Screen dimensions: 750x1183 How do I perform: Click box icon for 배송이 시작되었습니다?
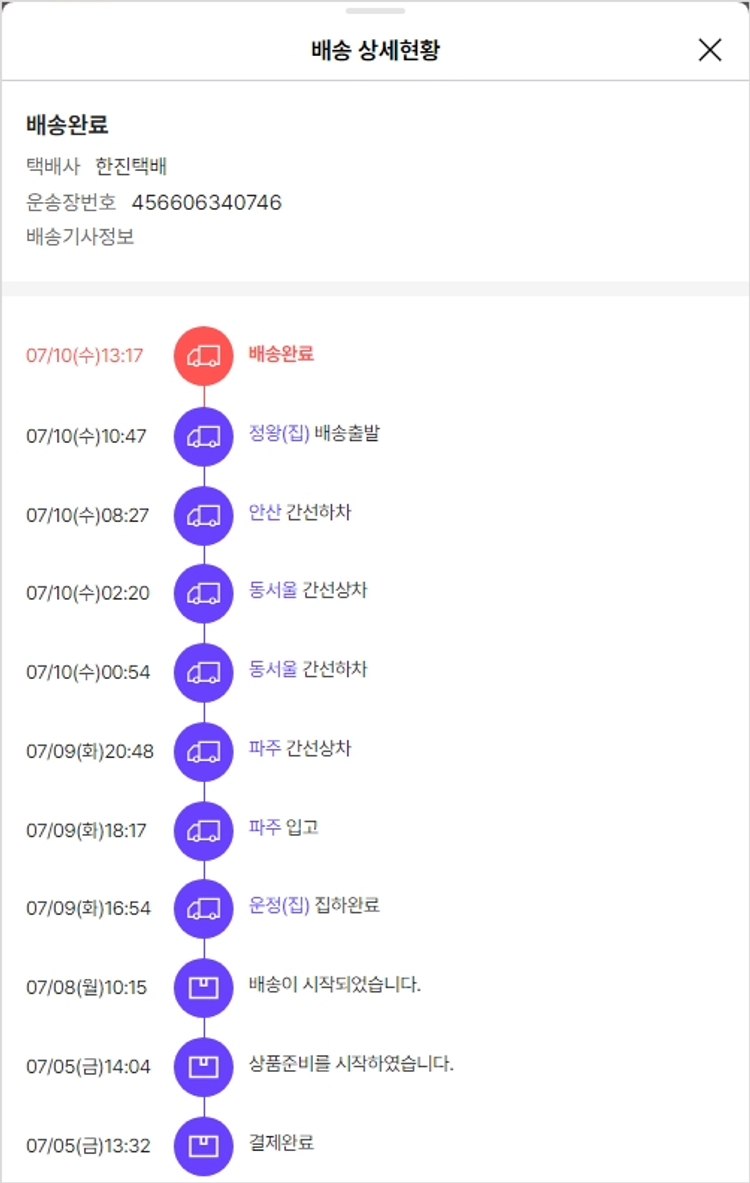(204, 987)
